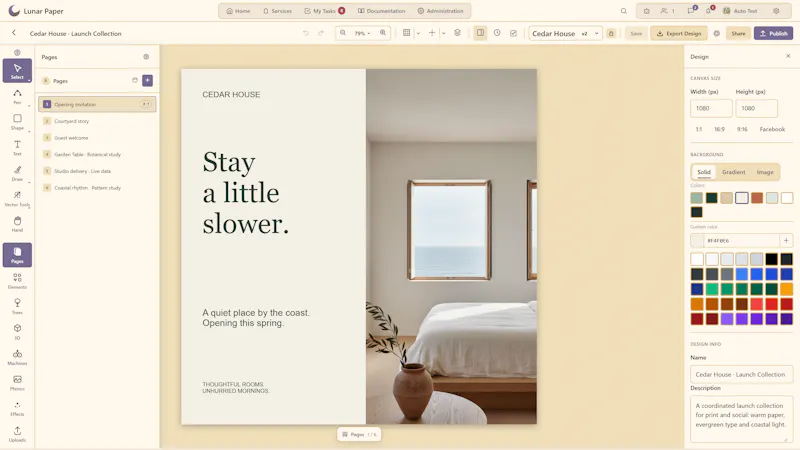The width and height of the screenshot is (800, 450).
Task: Switch background type to Gradient
Action: pyautogui.click(x=734, y=172)
